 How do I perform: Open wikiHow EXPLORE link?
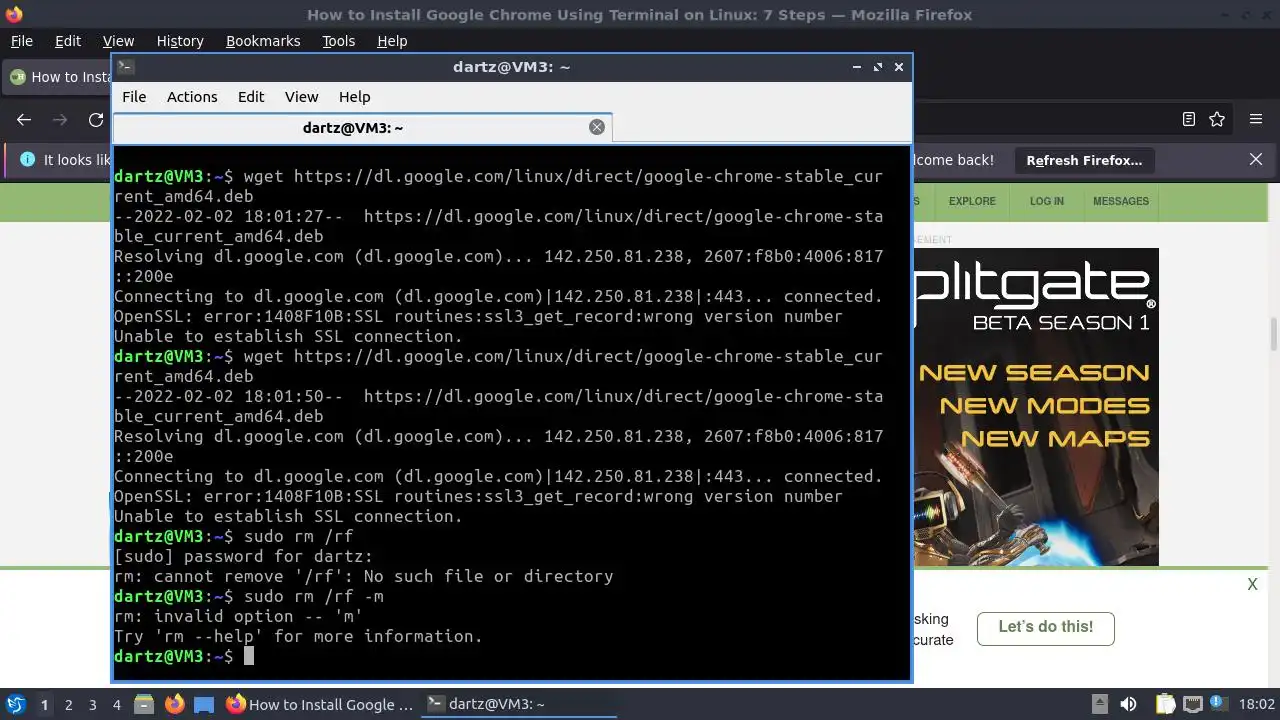coord(972,201)
